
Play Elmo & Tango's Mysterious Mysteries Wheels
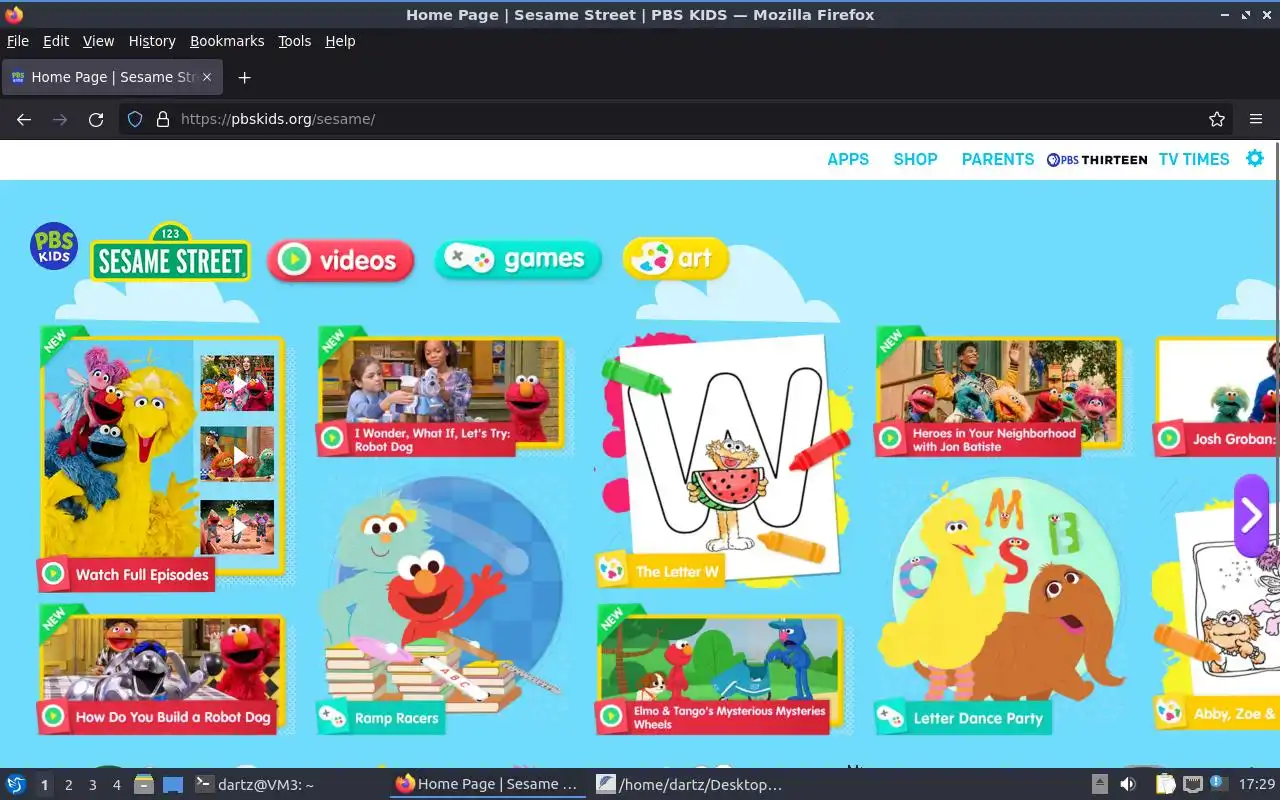click(720, 668)
